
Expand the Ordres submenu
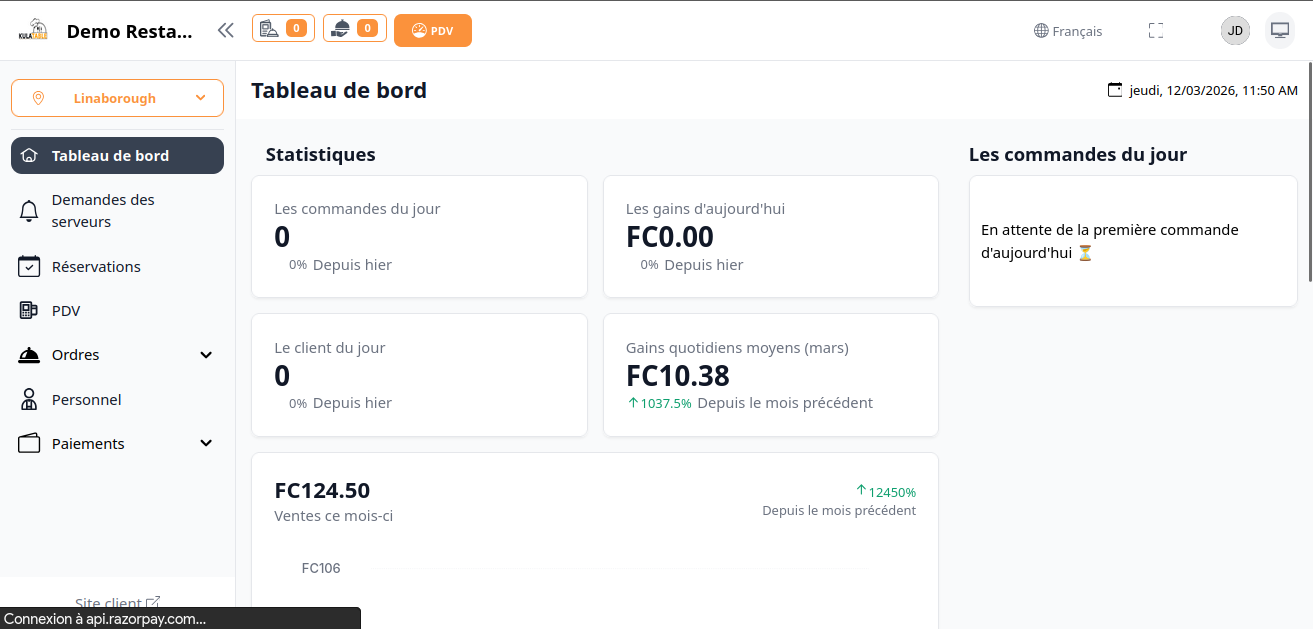pos(206,355)
